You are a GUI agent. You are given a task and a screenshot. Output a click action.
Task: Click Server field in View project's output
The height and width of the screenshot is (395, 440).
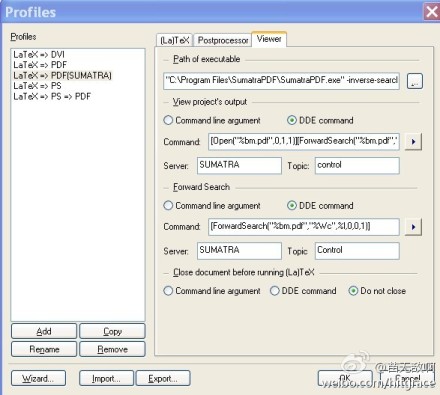239,166
